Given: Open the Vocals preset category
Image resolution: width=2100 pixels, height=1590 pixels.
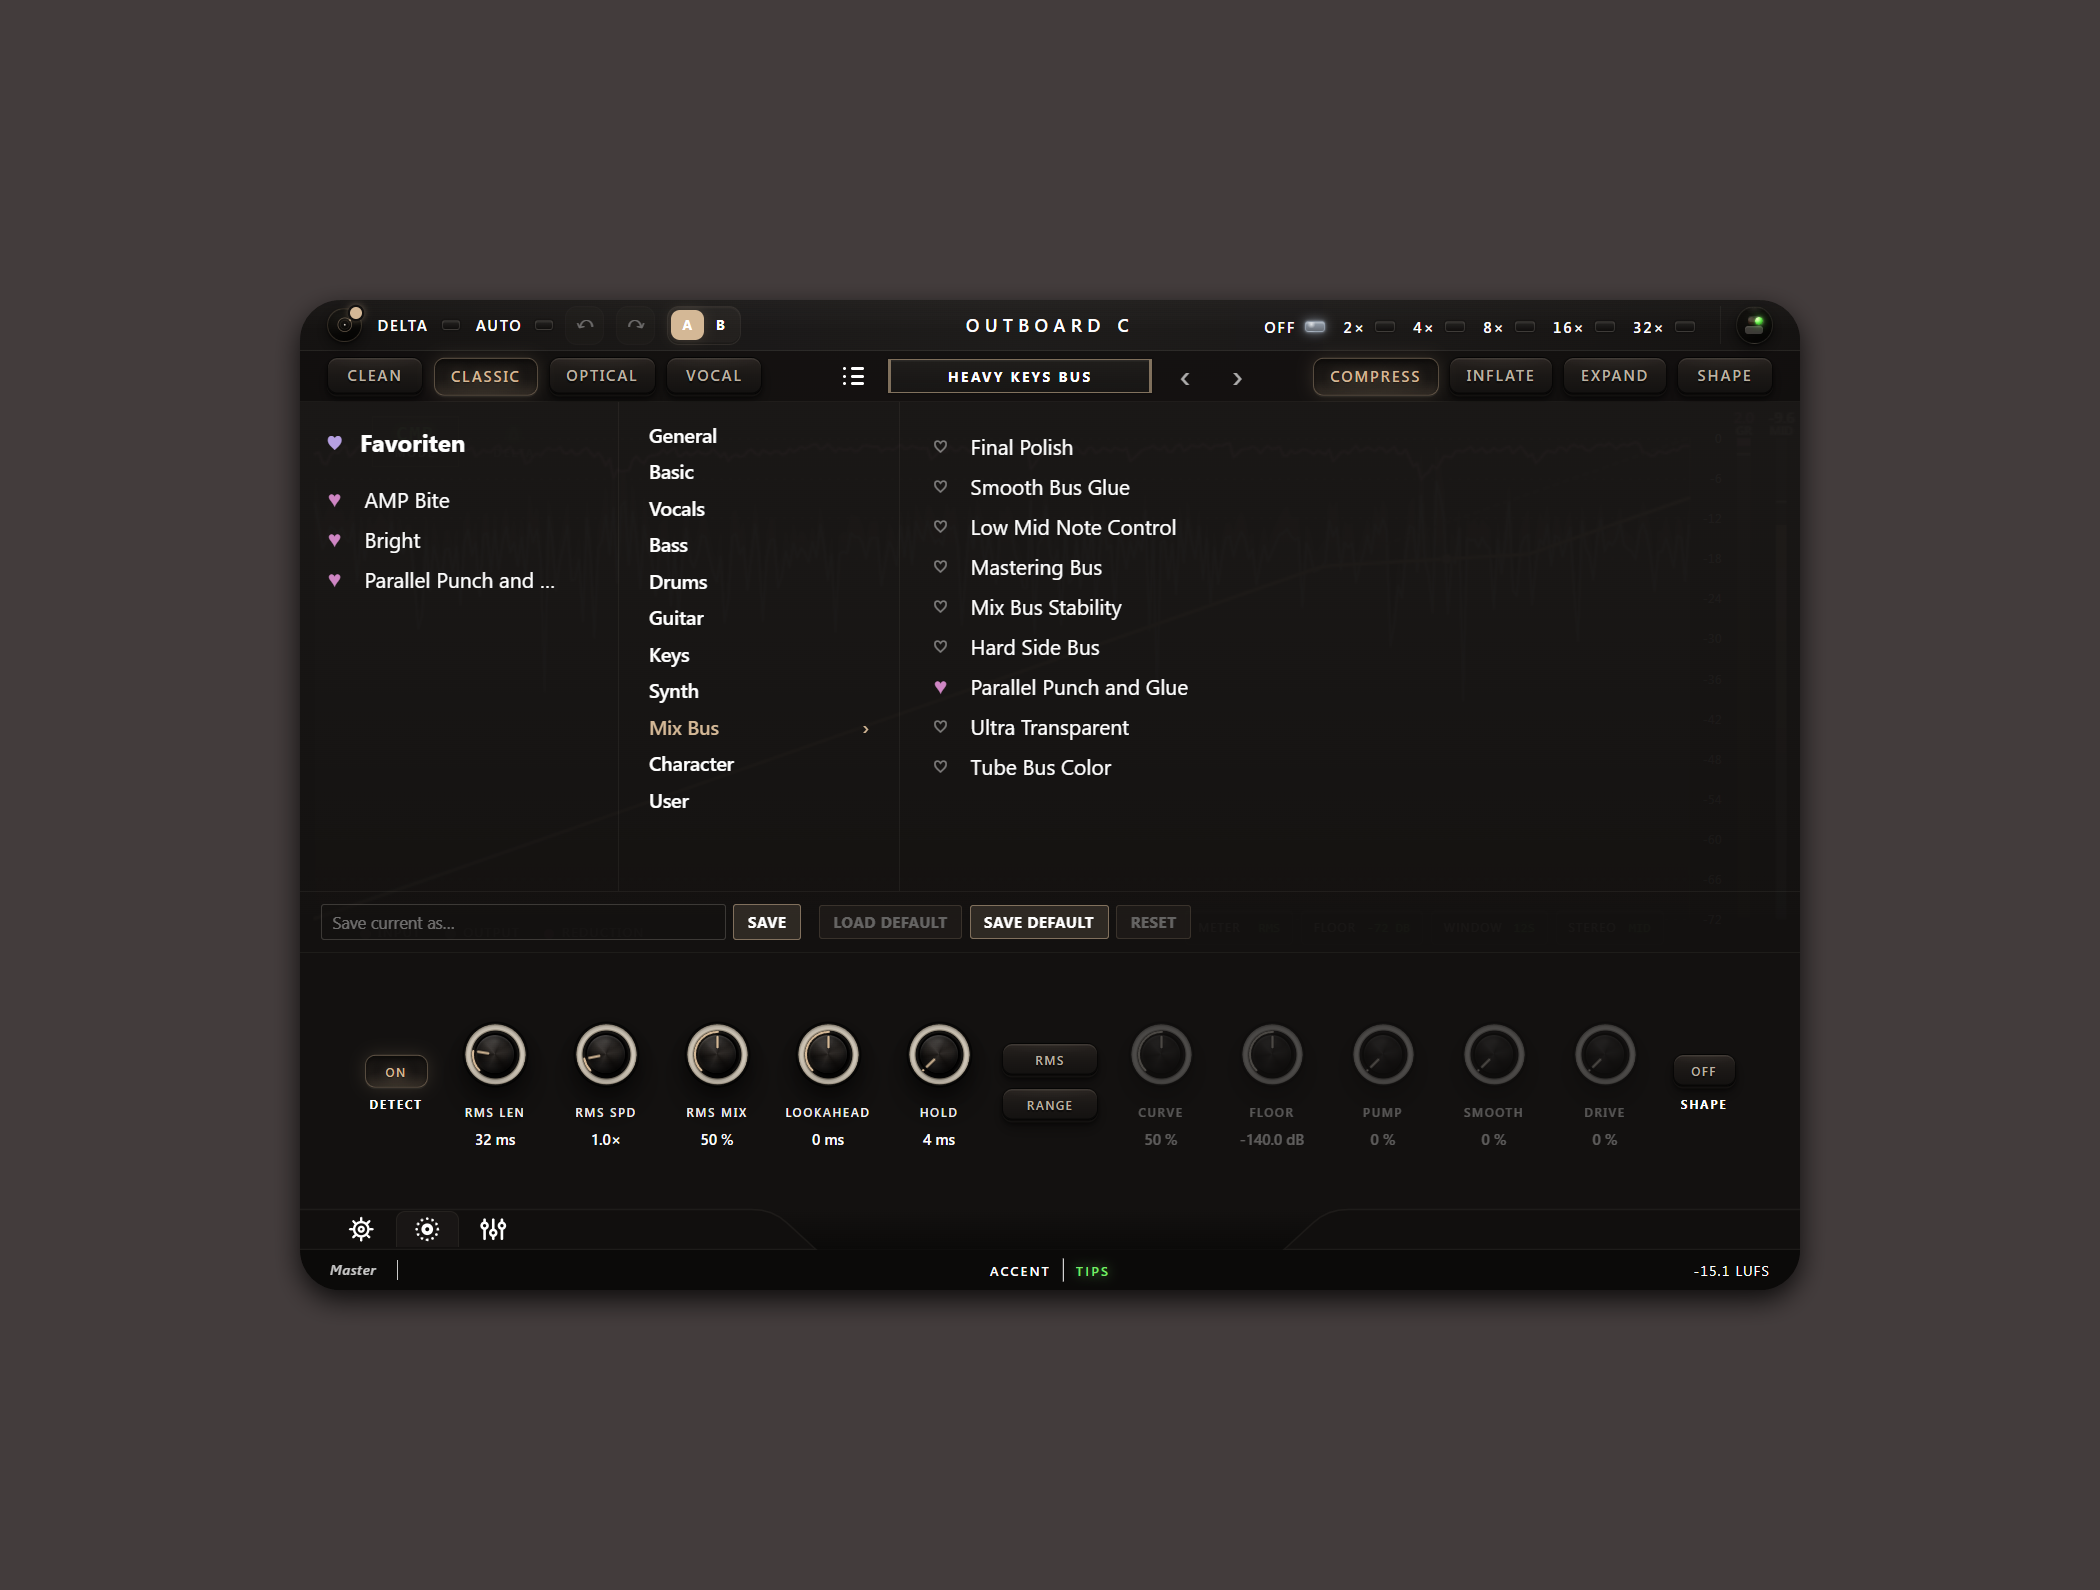Looking at the screenshot, I should 677,509.
